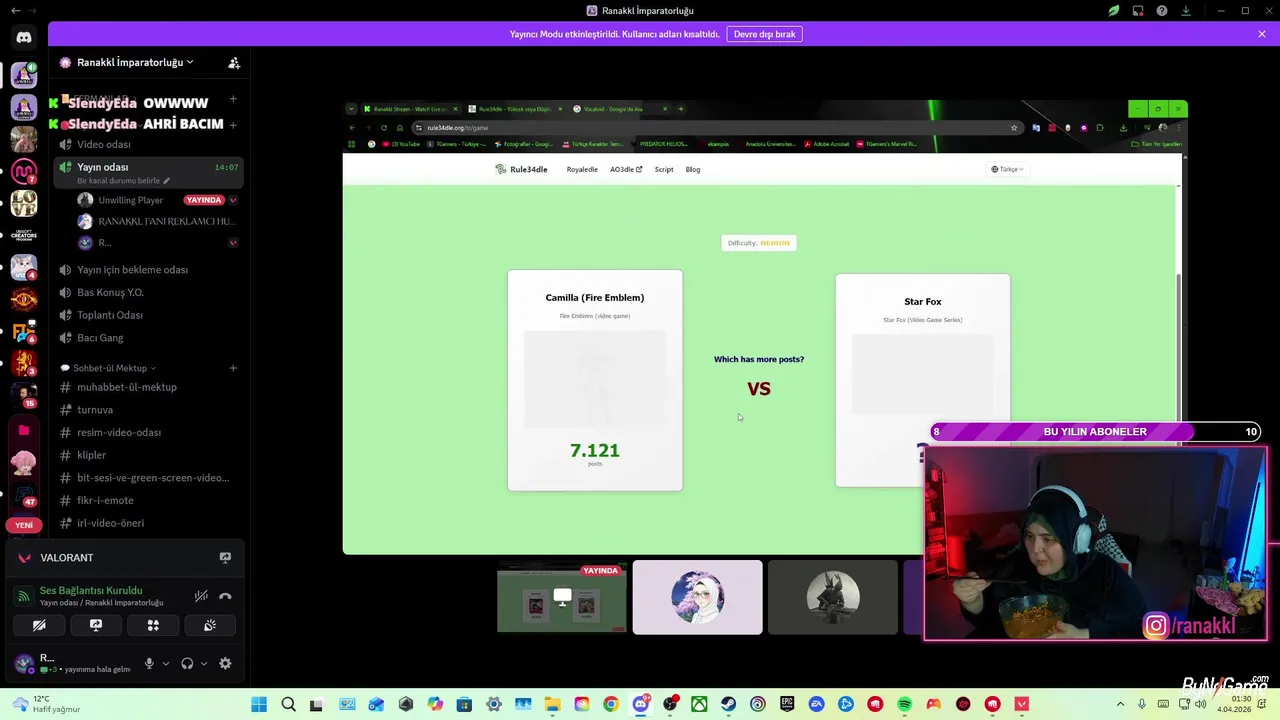Toggle noise suppression in voice panel
Image resolution: width=1280 pixels, height=720 pixels.
click(x=201, y=596)
